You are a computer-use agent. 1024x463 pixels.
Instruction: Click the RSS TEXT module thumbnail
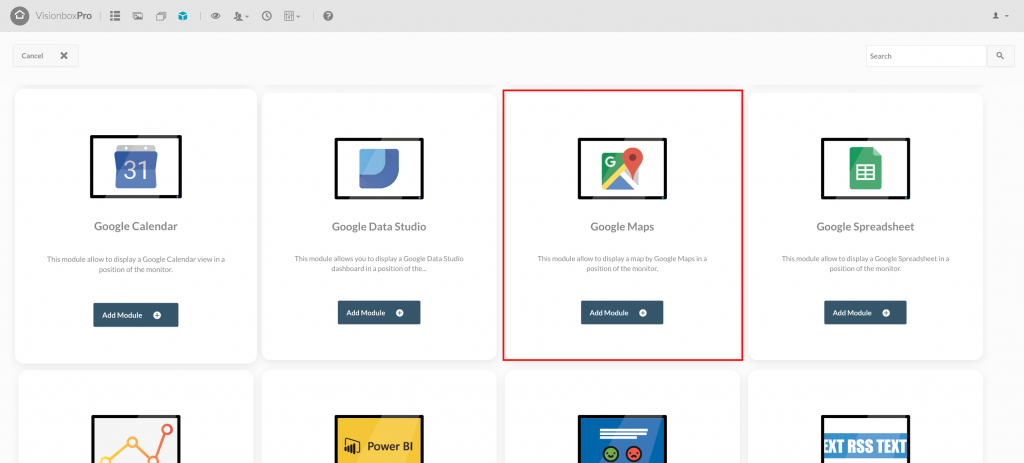tap(865, 439)
